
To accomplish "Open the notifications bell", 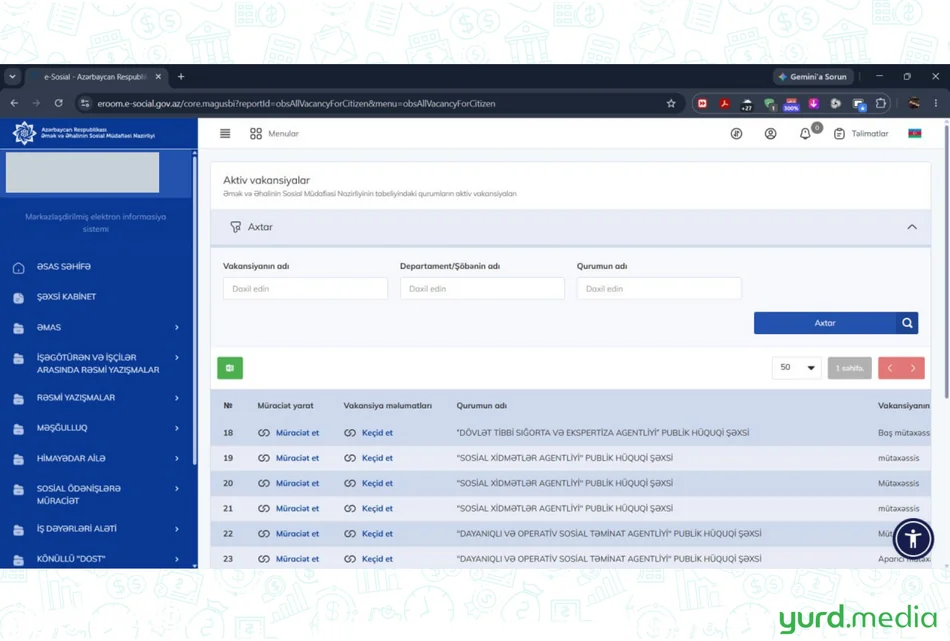I will [x=805, y=133].
